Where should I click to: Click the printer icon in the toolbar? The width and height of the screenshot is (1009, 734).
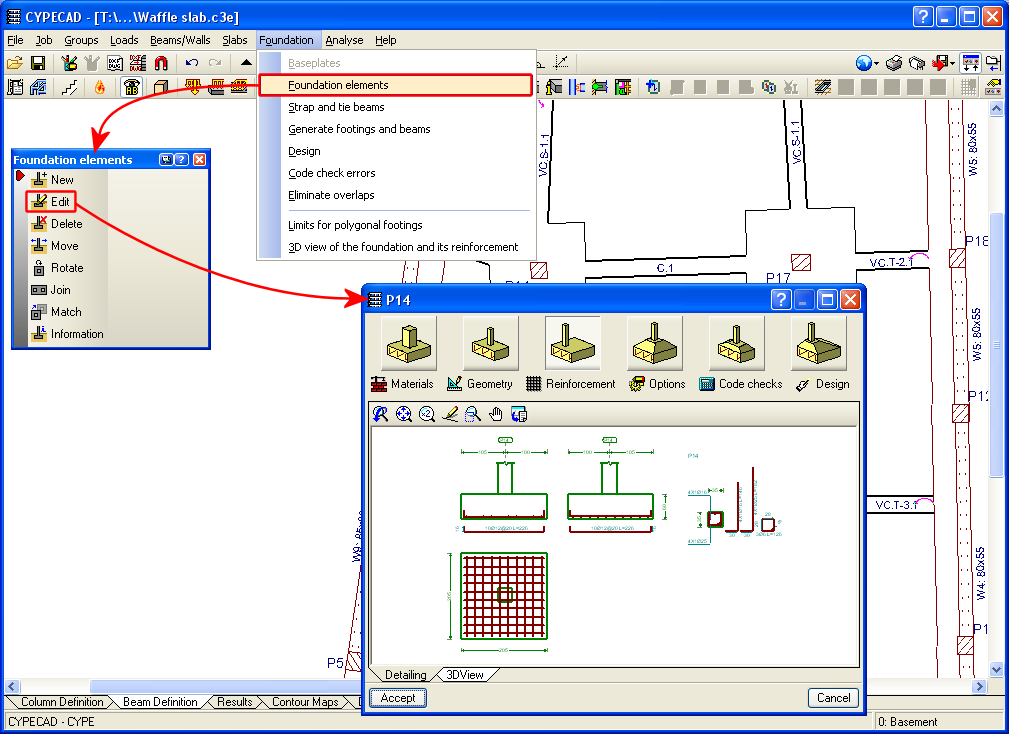point(894,63)
